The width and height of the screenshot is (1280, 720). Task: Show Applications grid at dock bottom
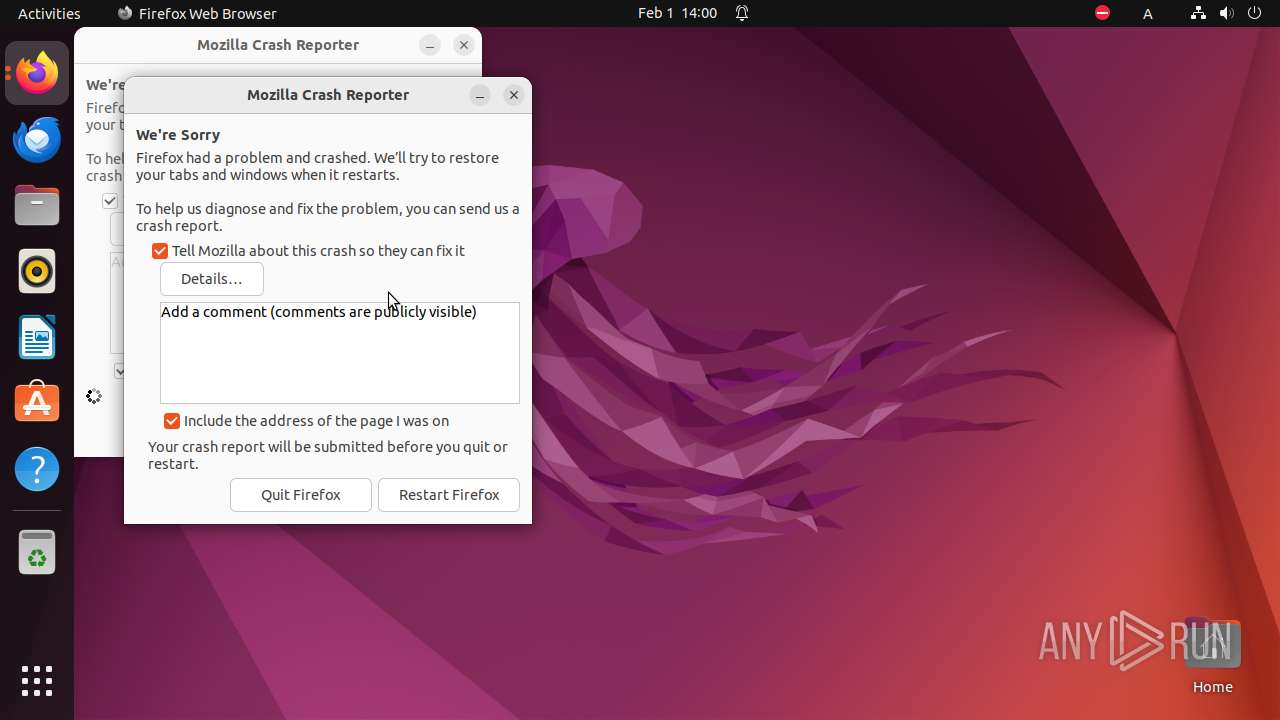pyautogui.click(x=37, y=681)
